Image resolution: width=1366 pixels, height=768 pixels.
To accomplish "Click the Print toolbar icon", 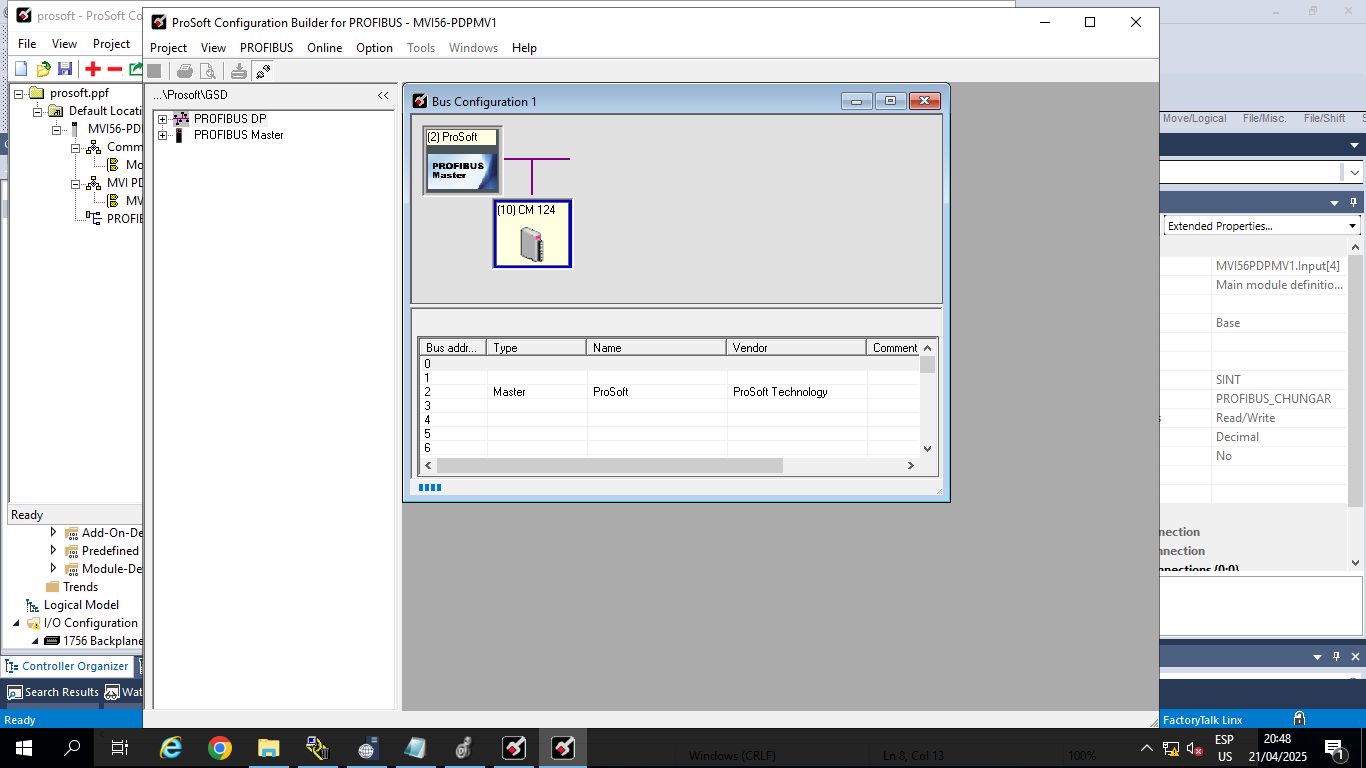I will pos(184,70).
